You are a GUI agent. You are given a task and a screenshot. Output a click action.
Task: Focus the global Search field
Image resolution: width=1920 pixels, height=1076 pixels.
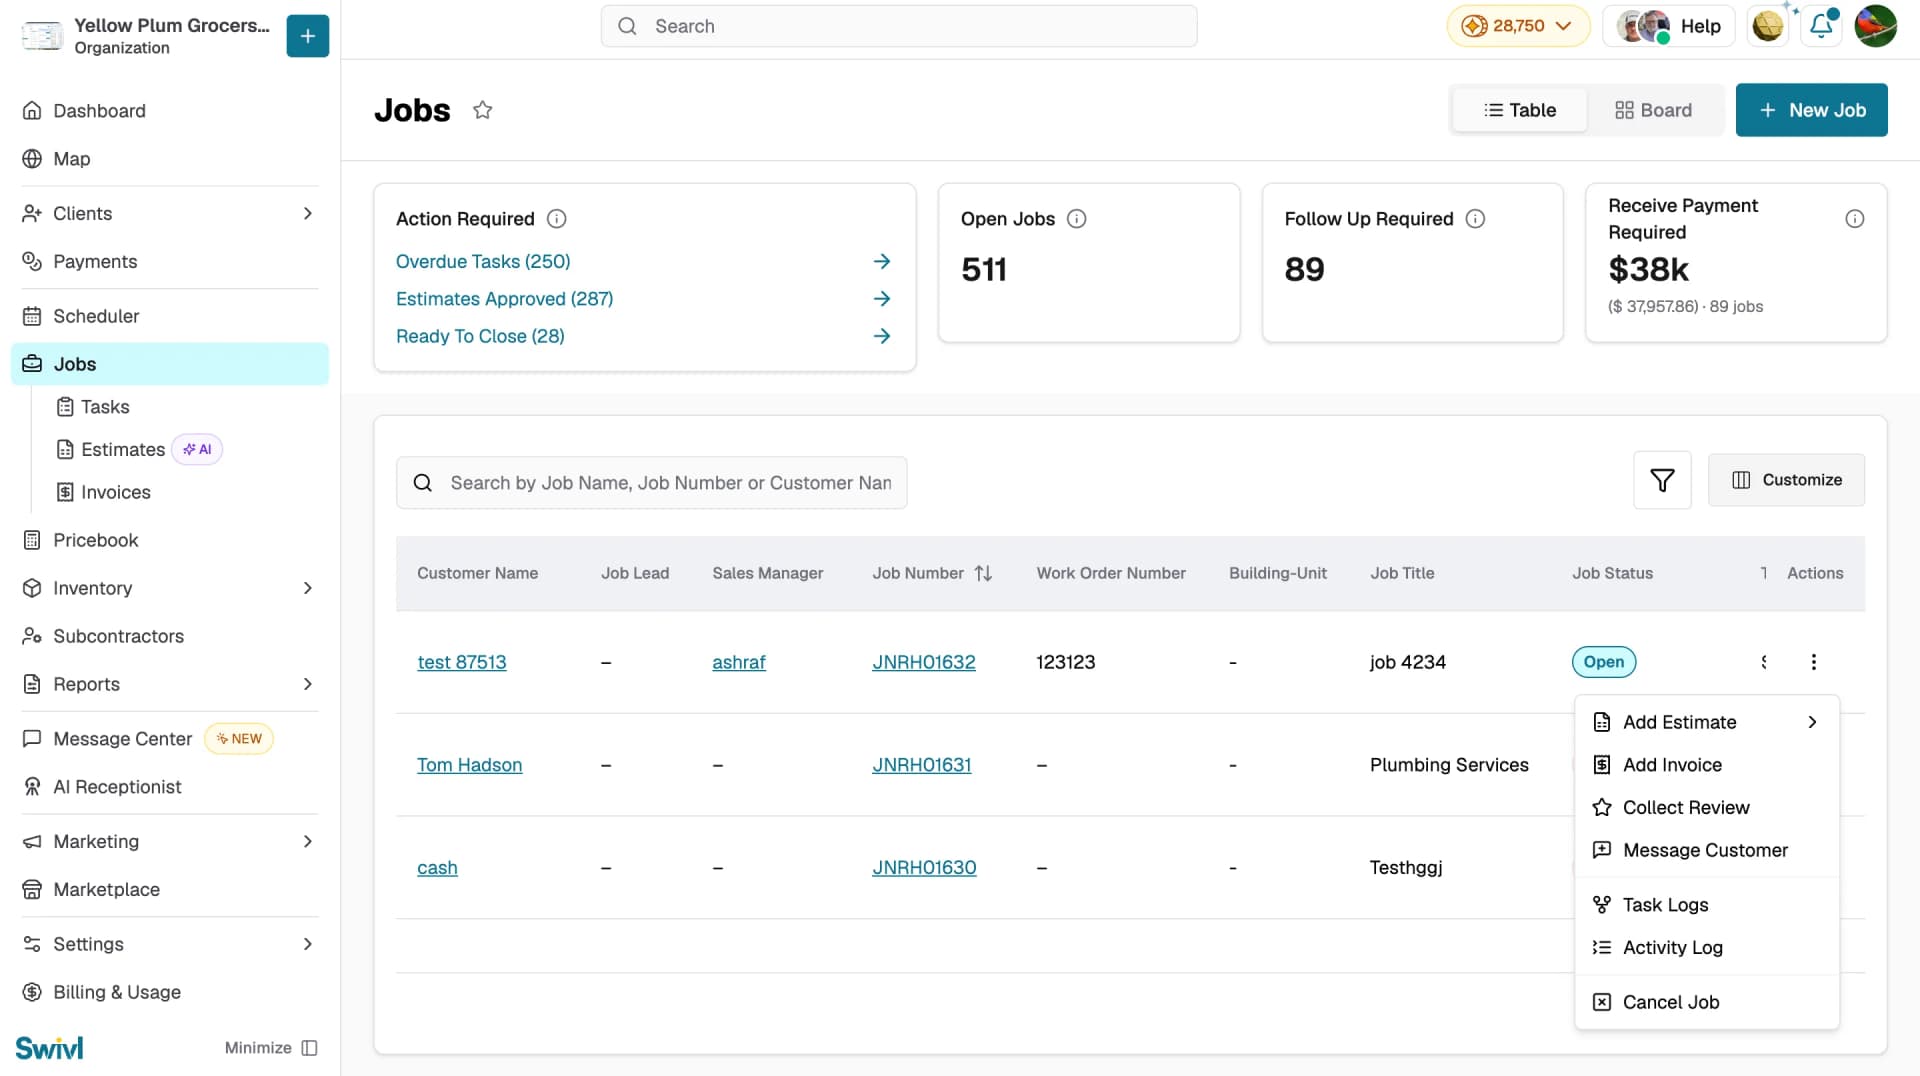pyautogui.click(x=898, y=26)
